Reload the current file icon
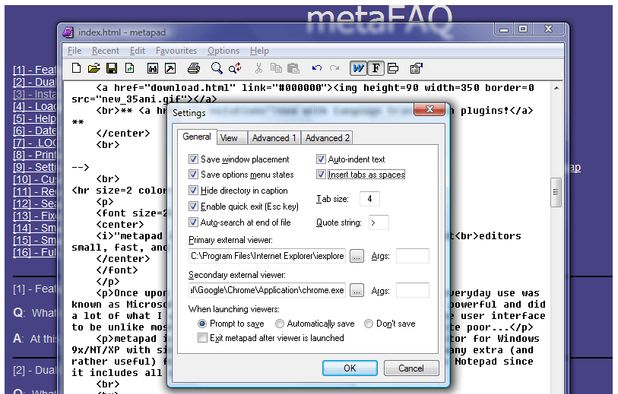Screen dimensions: 618x394 tap(130, 69)
